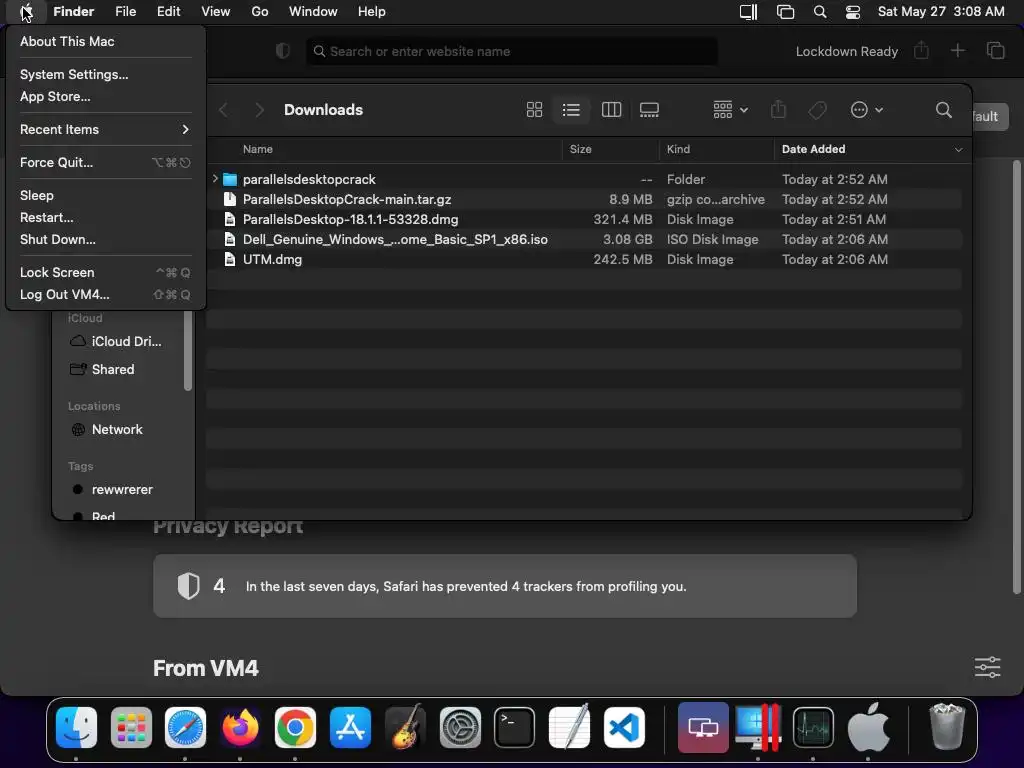Open Parallels Desktop from the Dock
This screenshot has height=768, width=1024.
coord(758,728)
